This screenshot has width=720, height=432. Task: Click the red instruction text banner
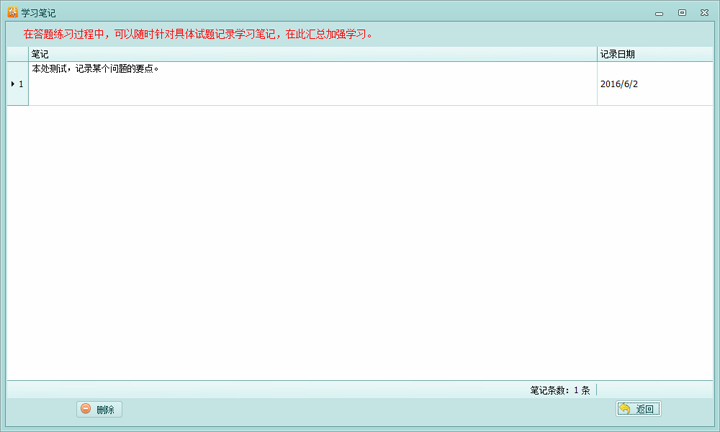tap(198, 33)
